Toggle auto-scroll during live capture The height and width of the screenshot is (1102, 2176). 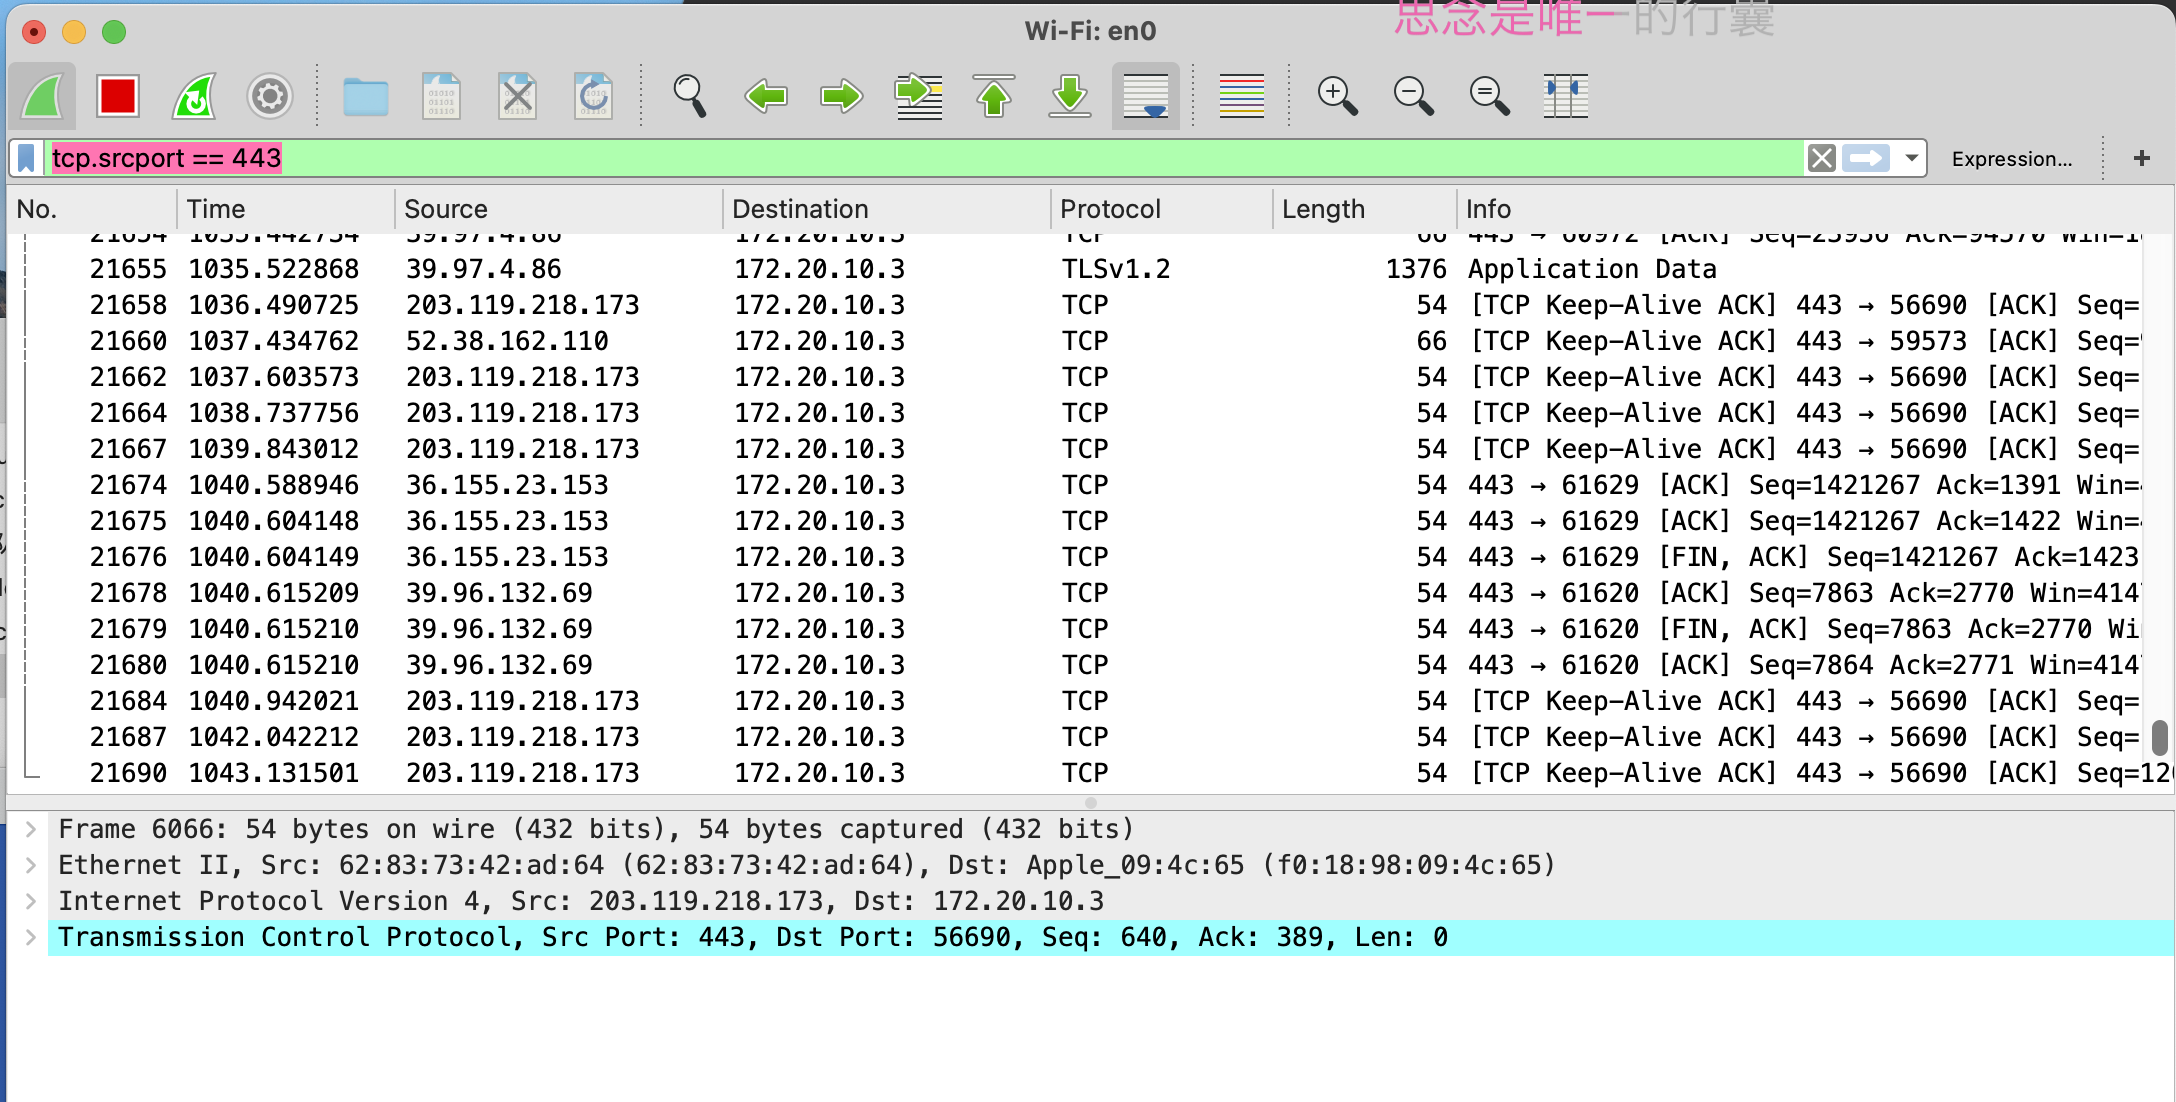pyautogui.click(x=1146, y=97)
